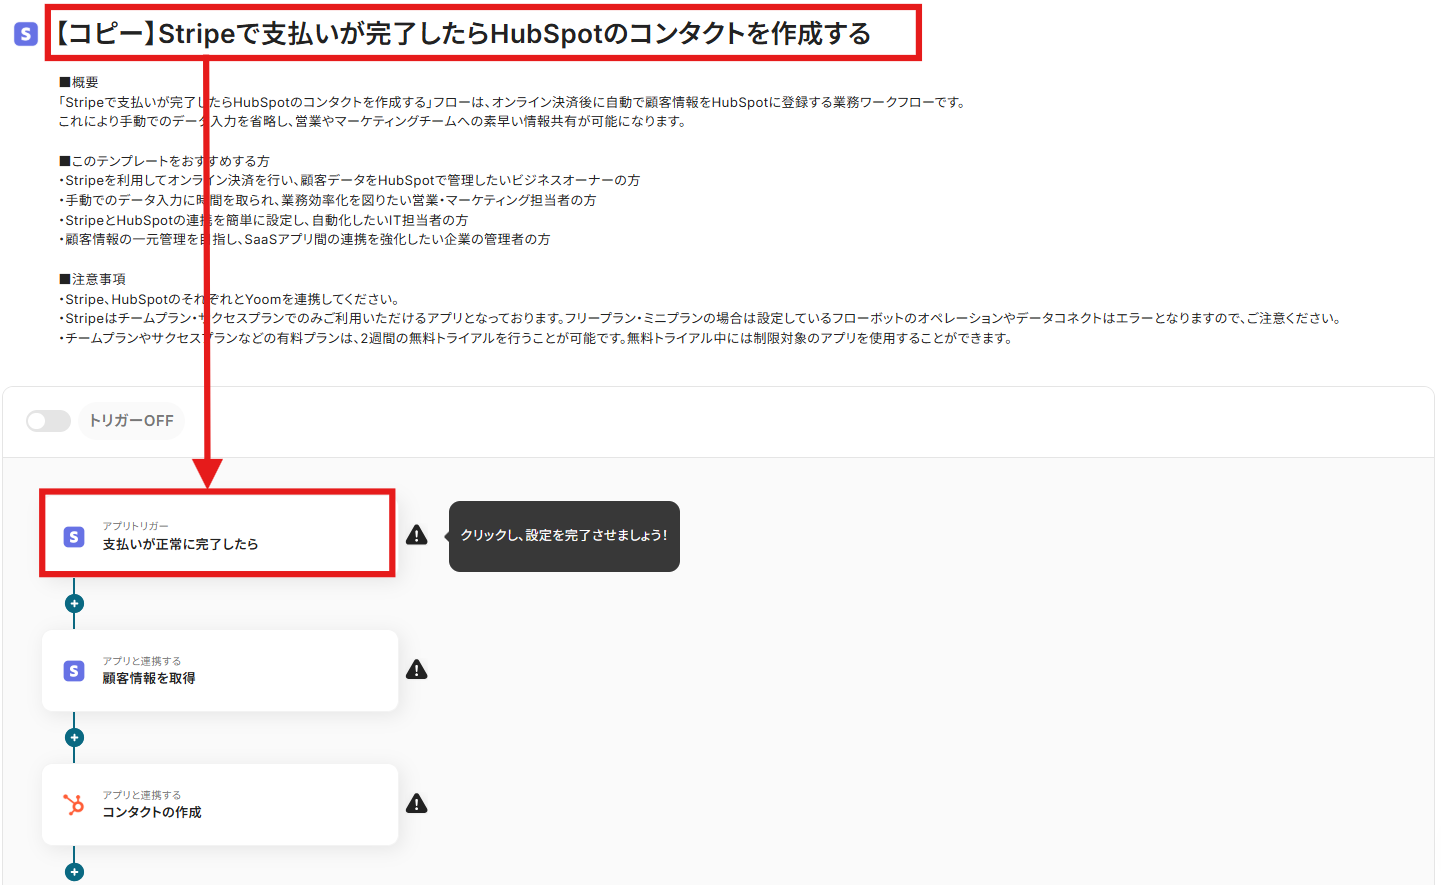Click the line ・StripeとHubSpotの連携を簡単に設定し…
This screenshot has height=885, width=1441.
[263, 220]
